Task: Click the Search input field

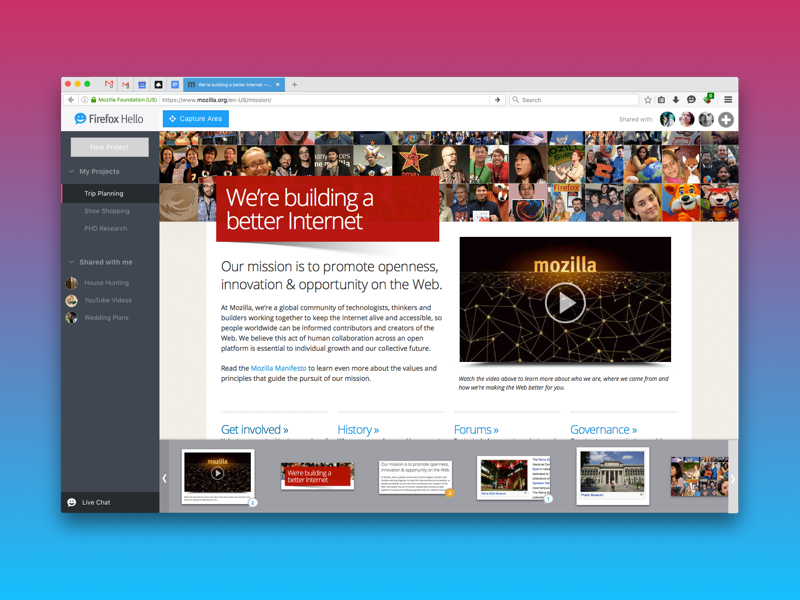Action: 574,100
